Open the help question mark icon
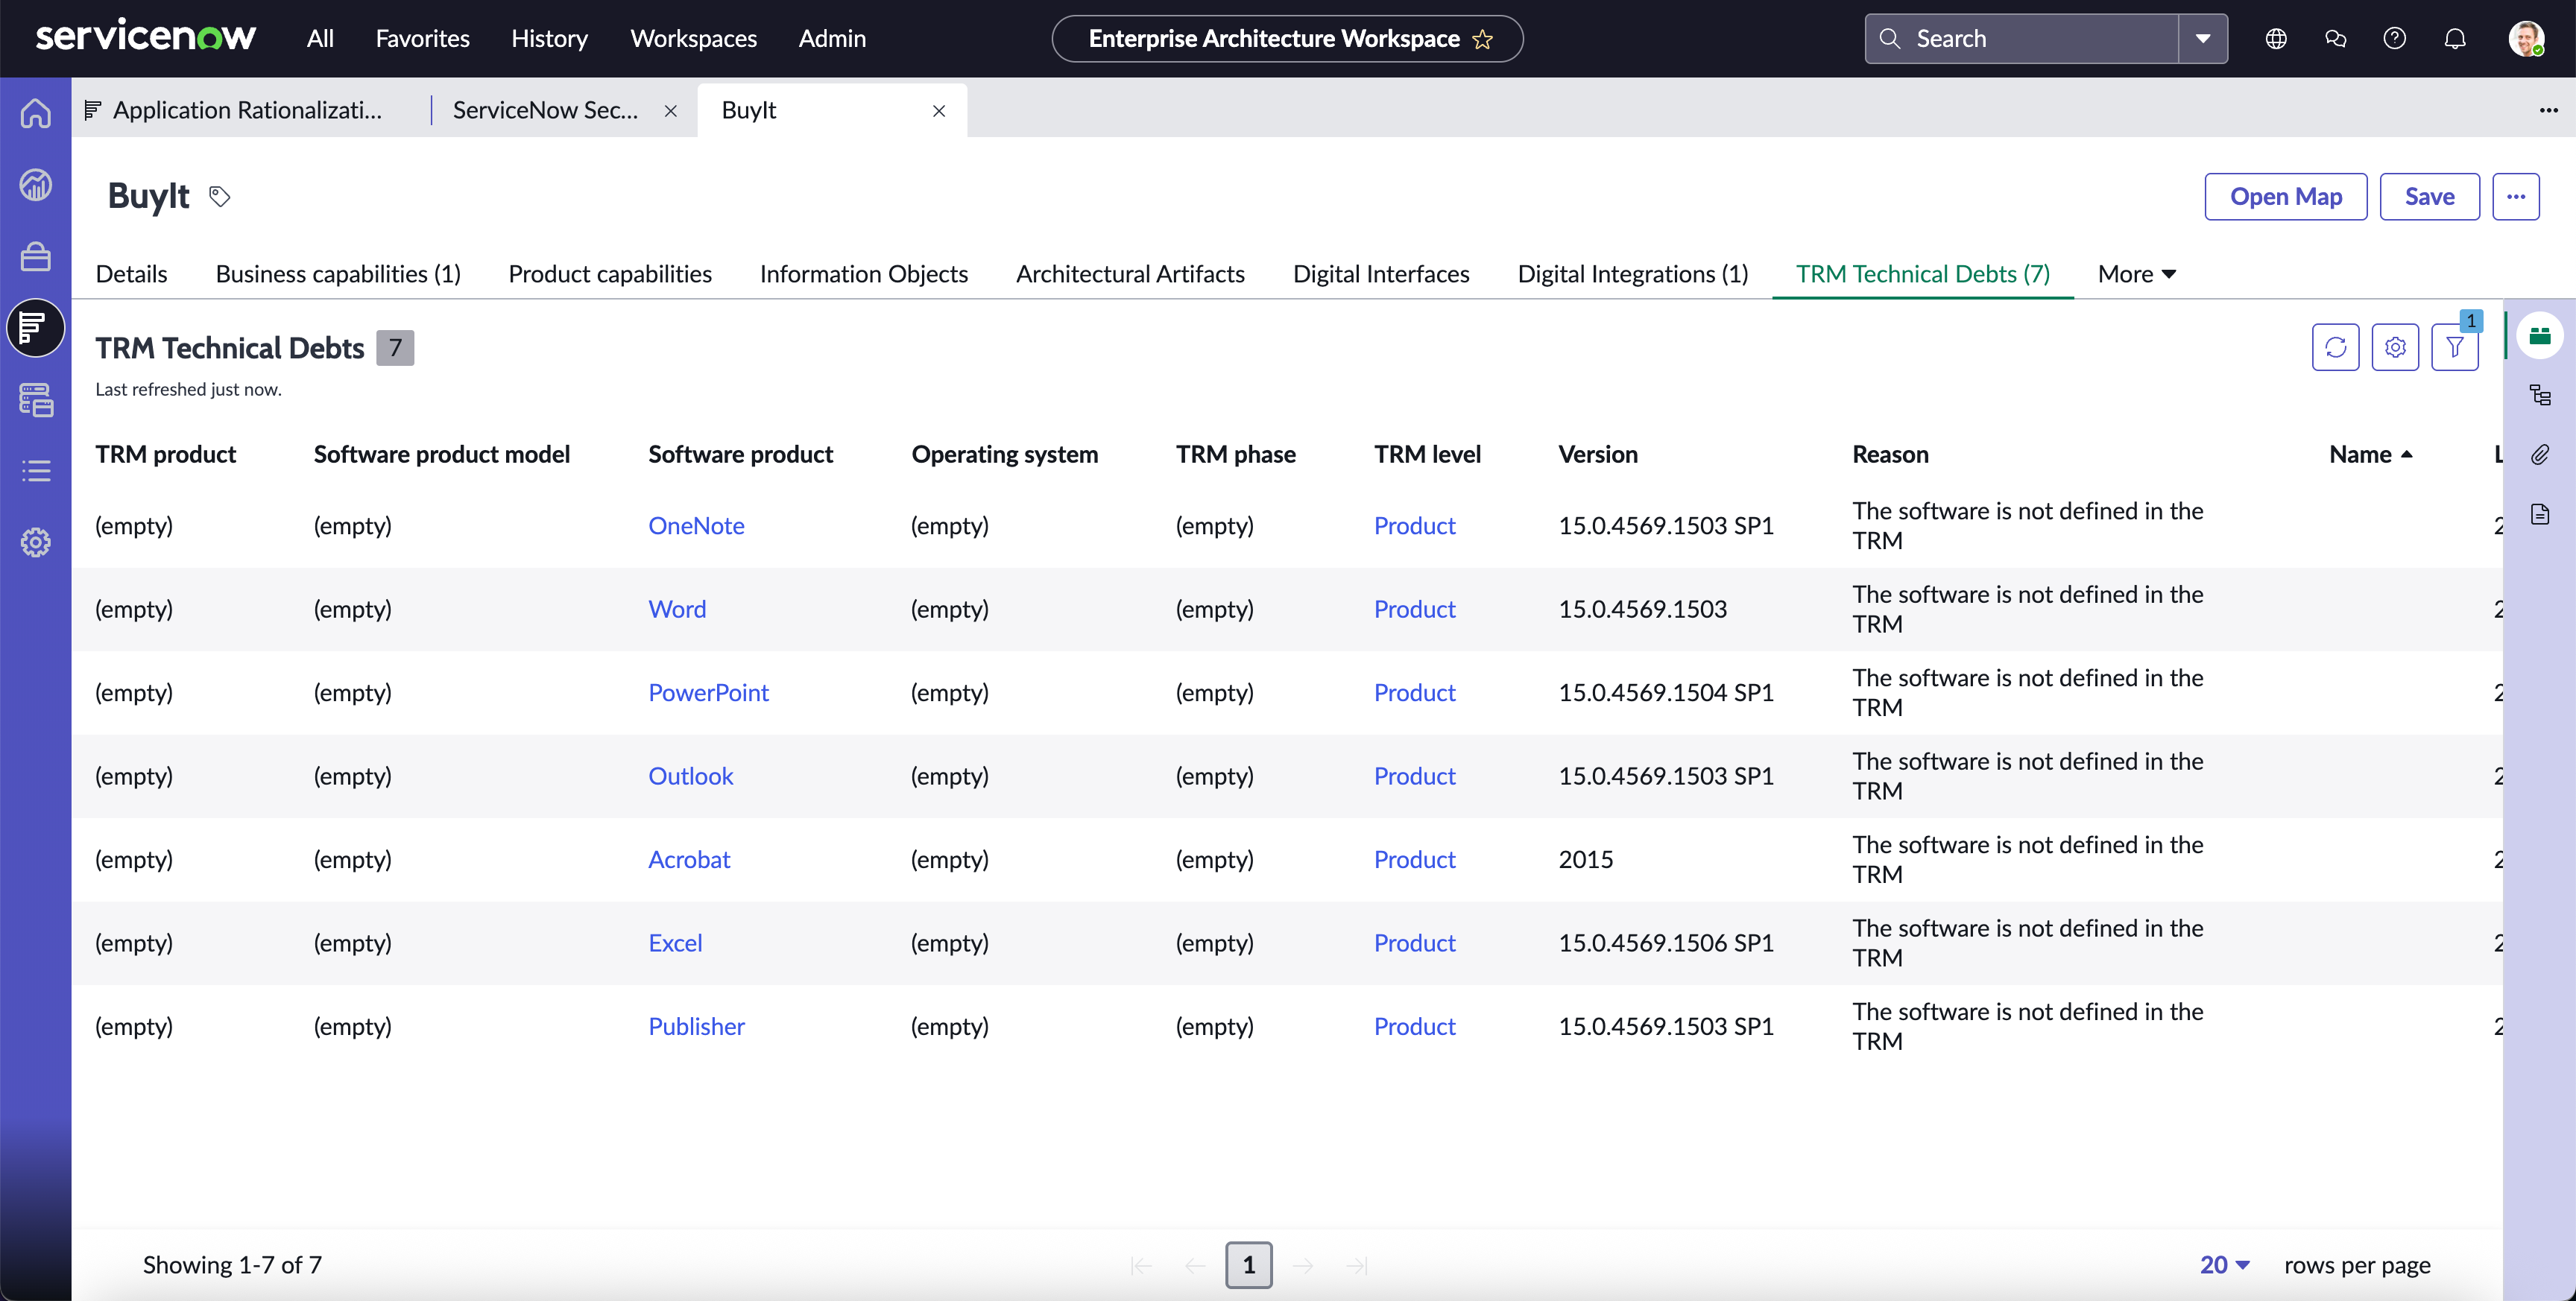2576x1301 pixels. pos(2395,39)
